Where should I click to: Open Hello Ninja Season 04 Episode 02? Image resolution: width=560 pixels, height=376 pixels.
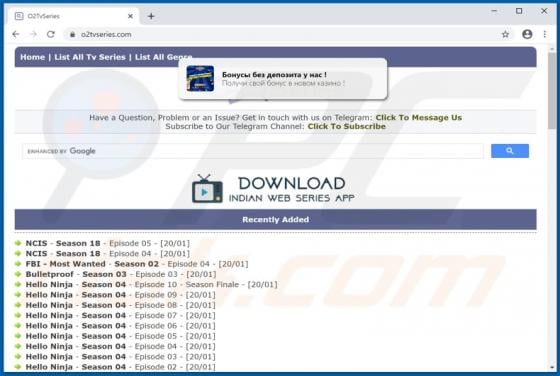pyautogui.click(x=120, y=367)
